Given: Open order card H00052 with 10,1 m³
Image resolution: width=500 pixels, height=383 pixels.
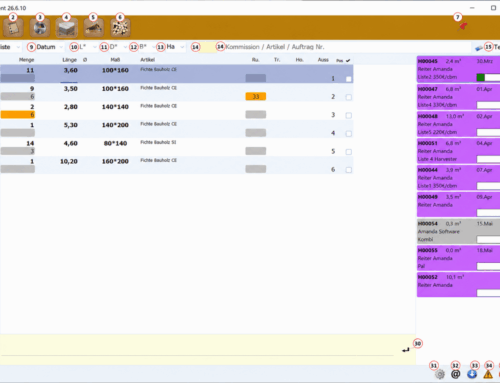Looking at the screenshot, I should click(x=458, y=285).
